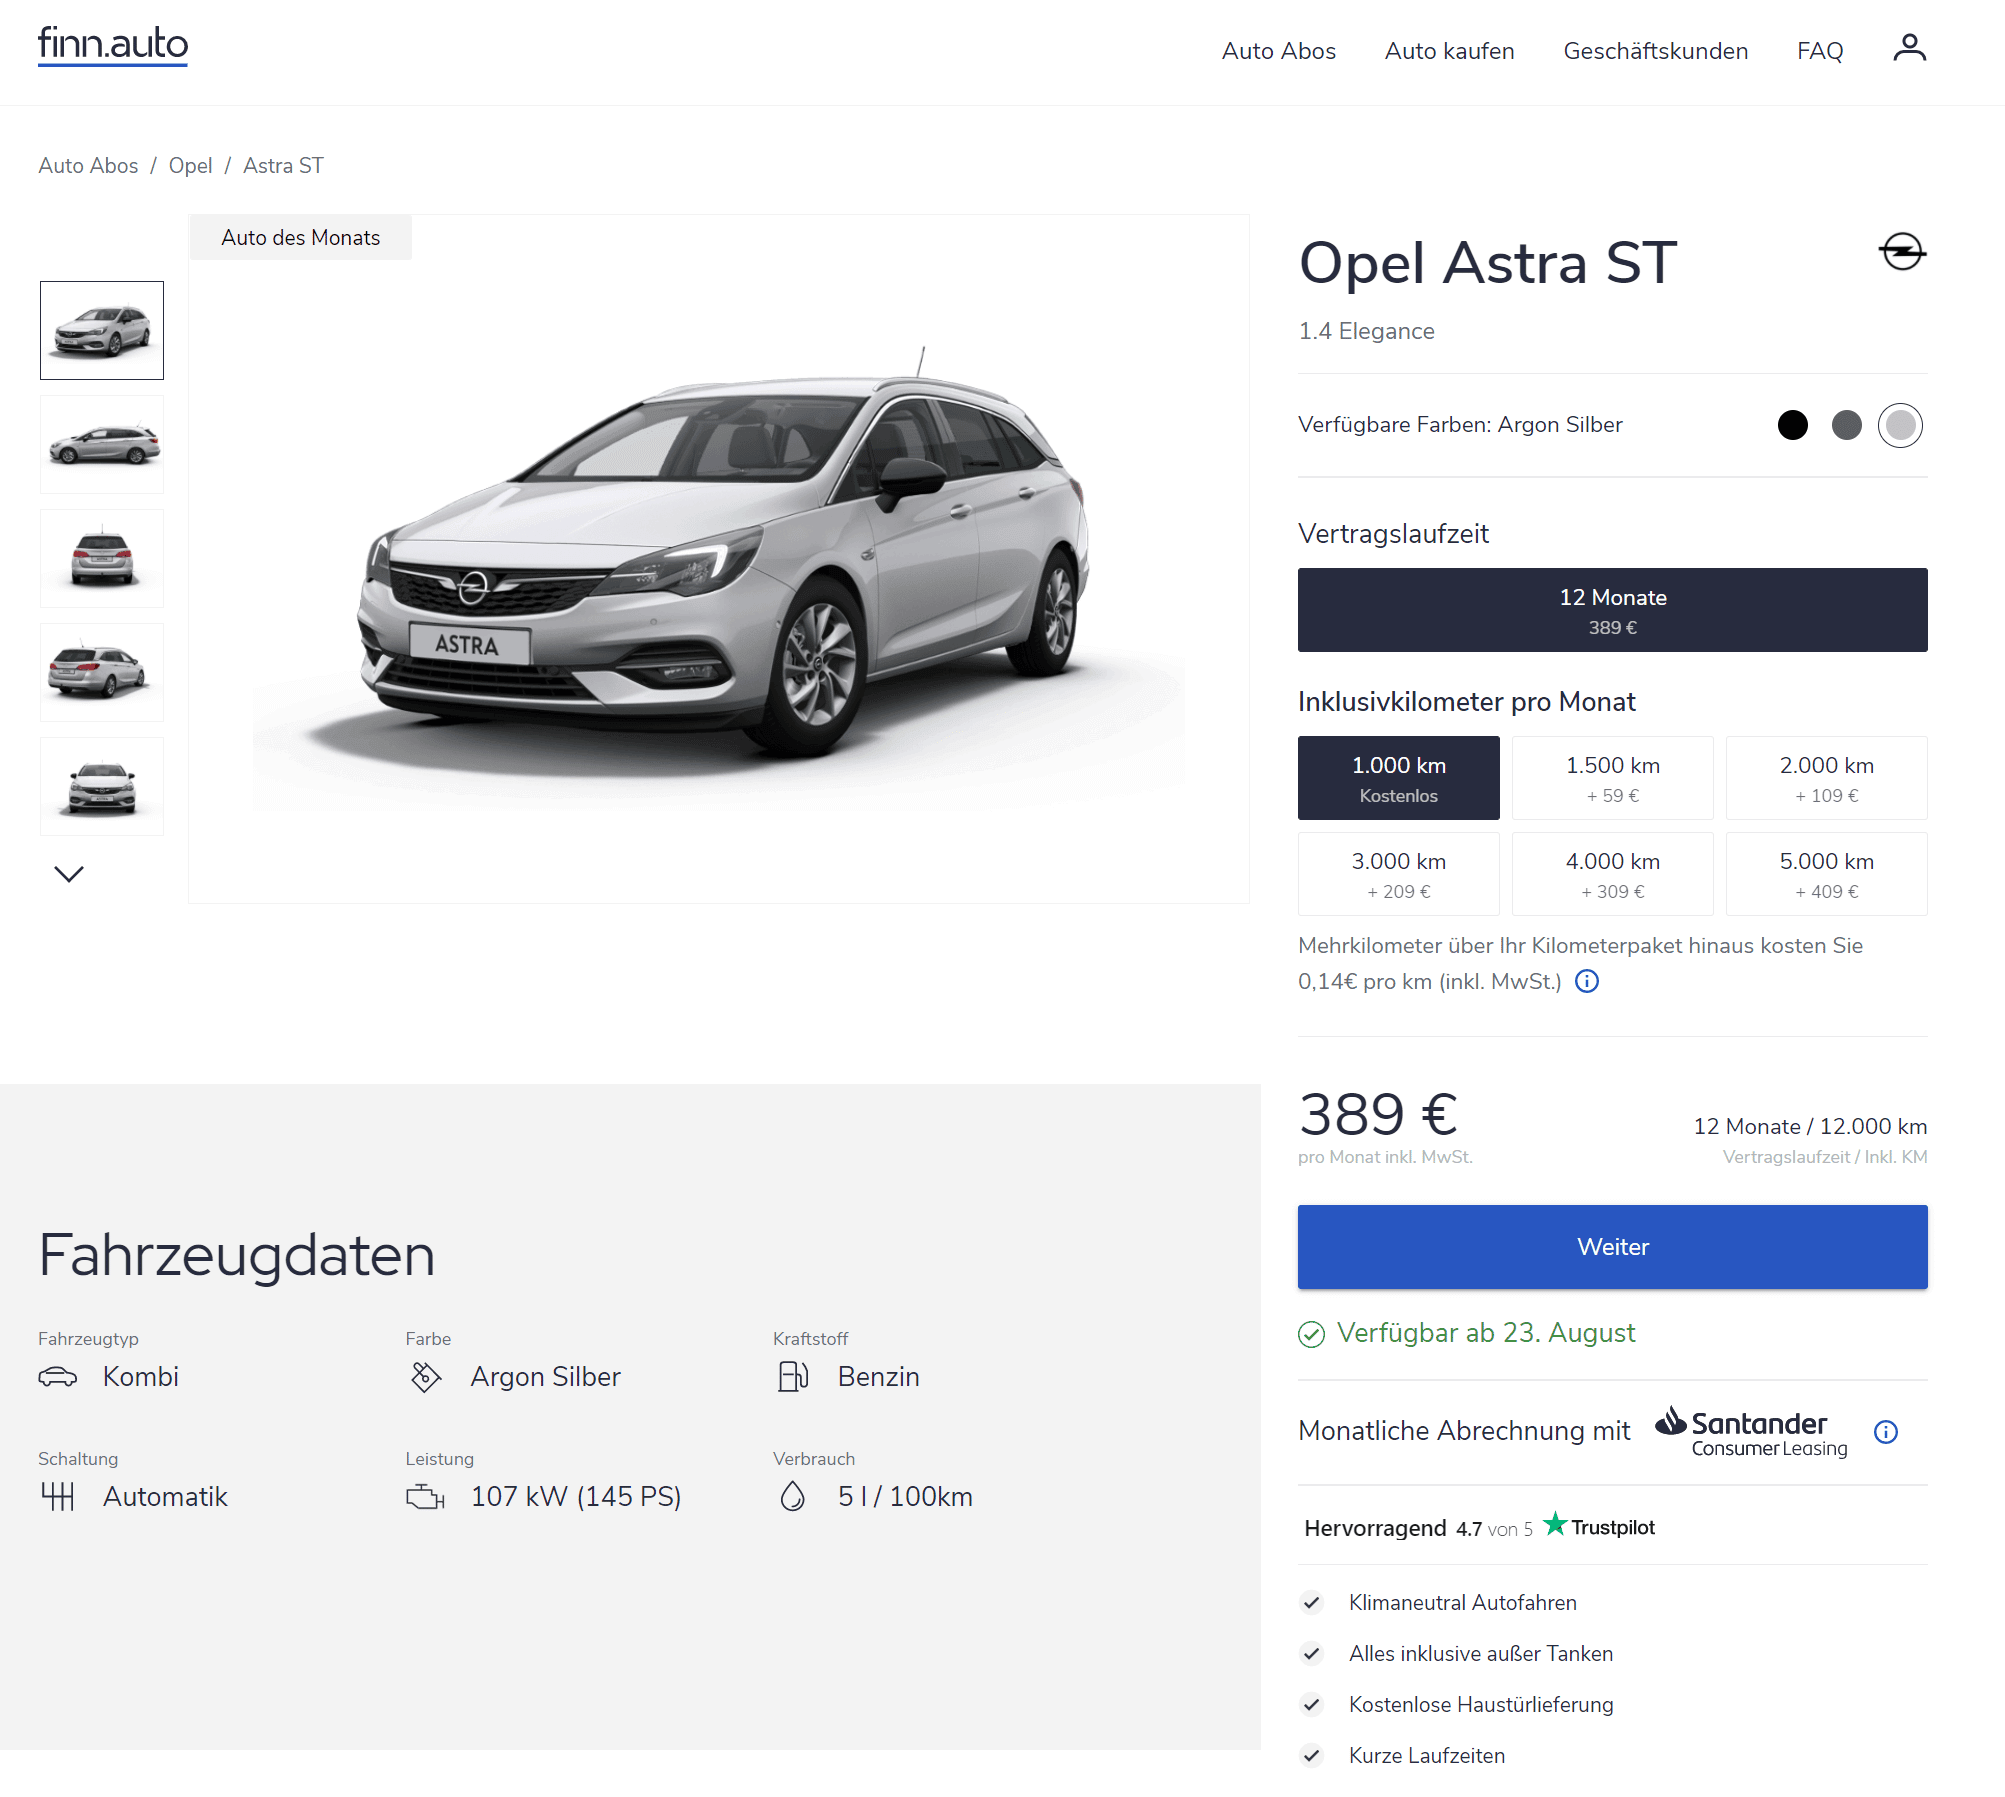
Task: Select the black color swatch
Action: point(1792,425)
